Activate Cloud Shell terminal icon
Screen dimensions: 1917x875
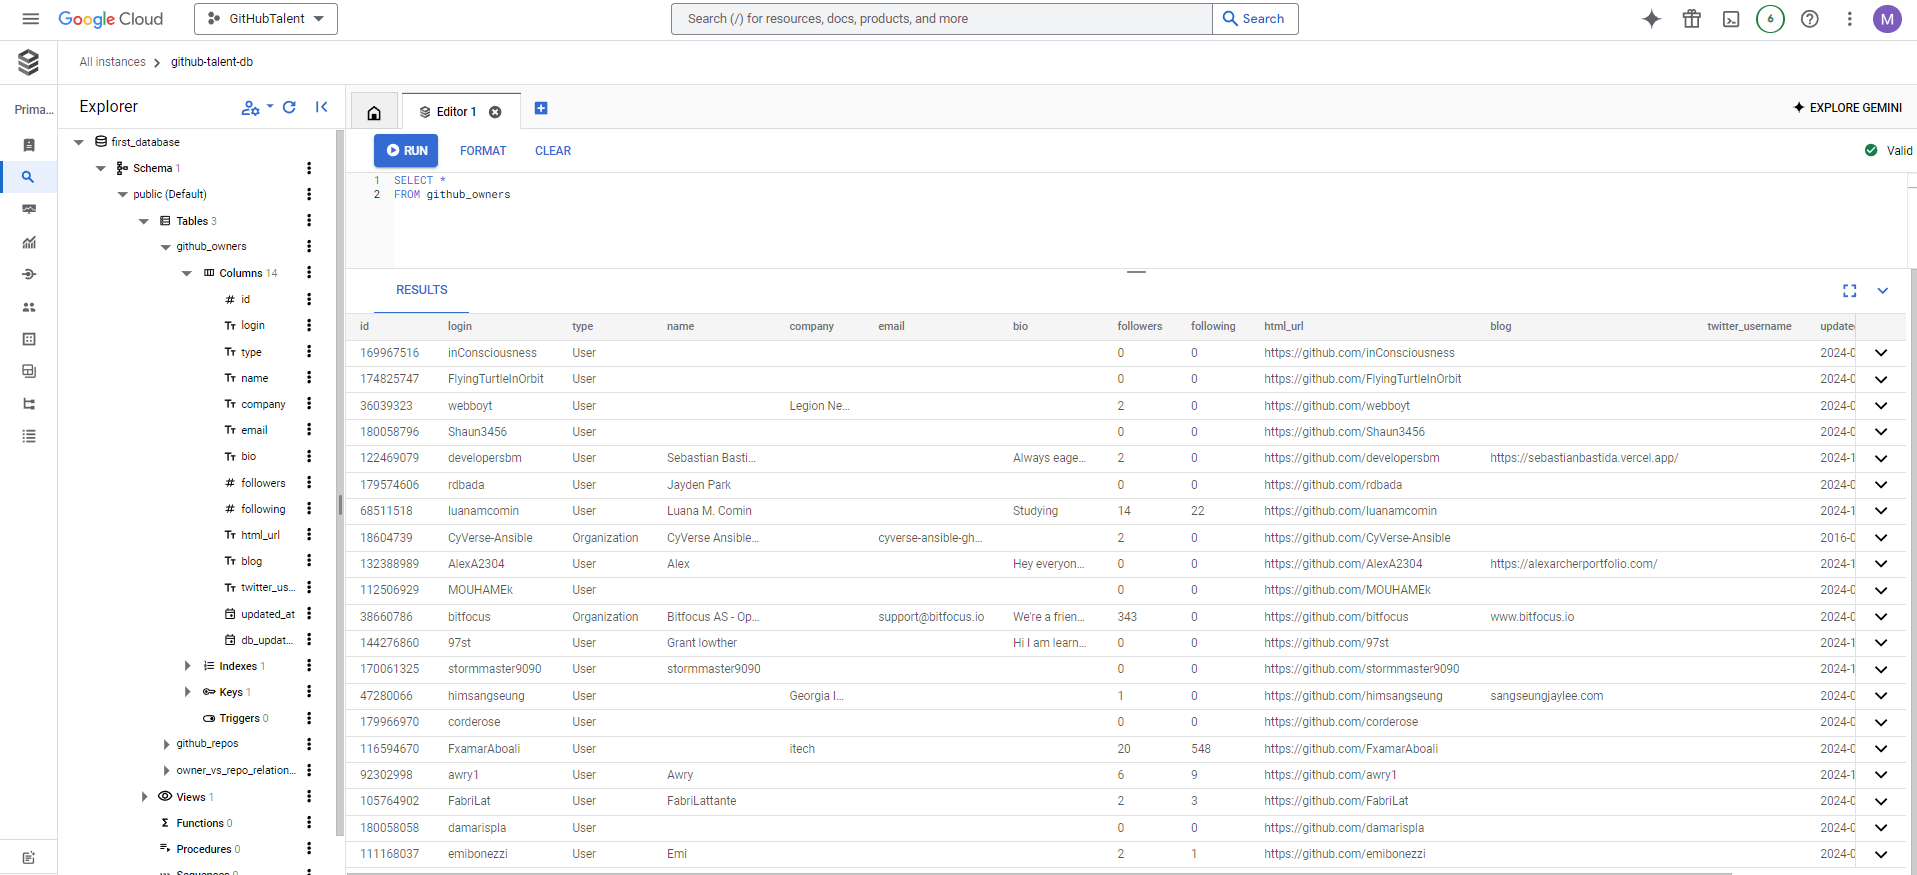pos(1731,19)
